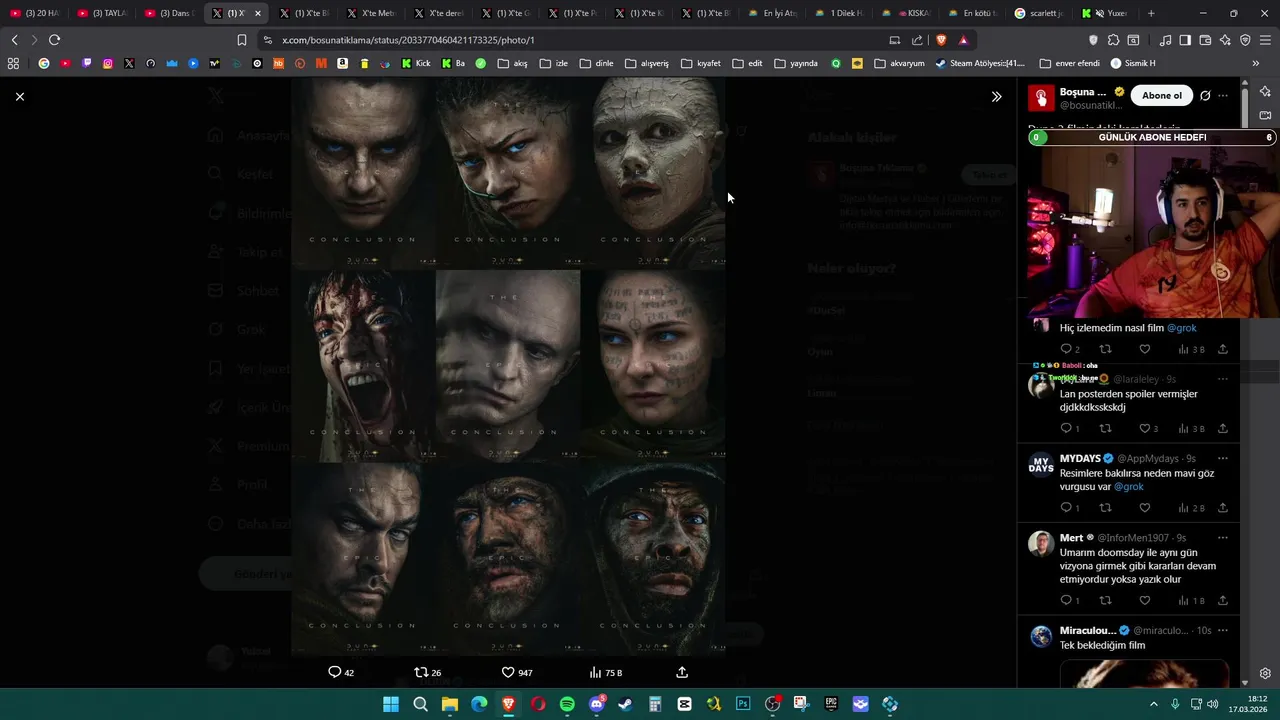Open the 'Steam Atölyesi' bookmark

980,63
